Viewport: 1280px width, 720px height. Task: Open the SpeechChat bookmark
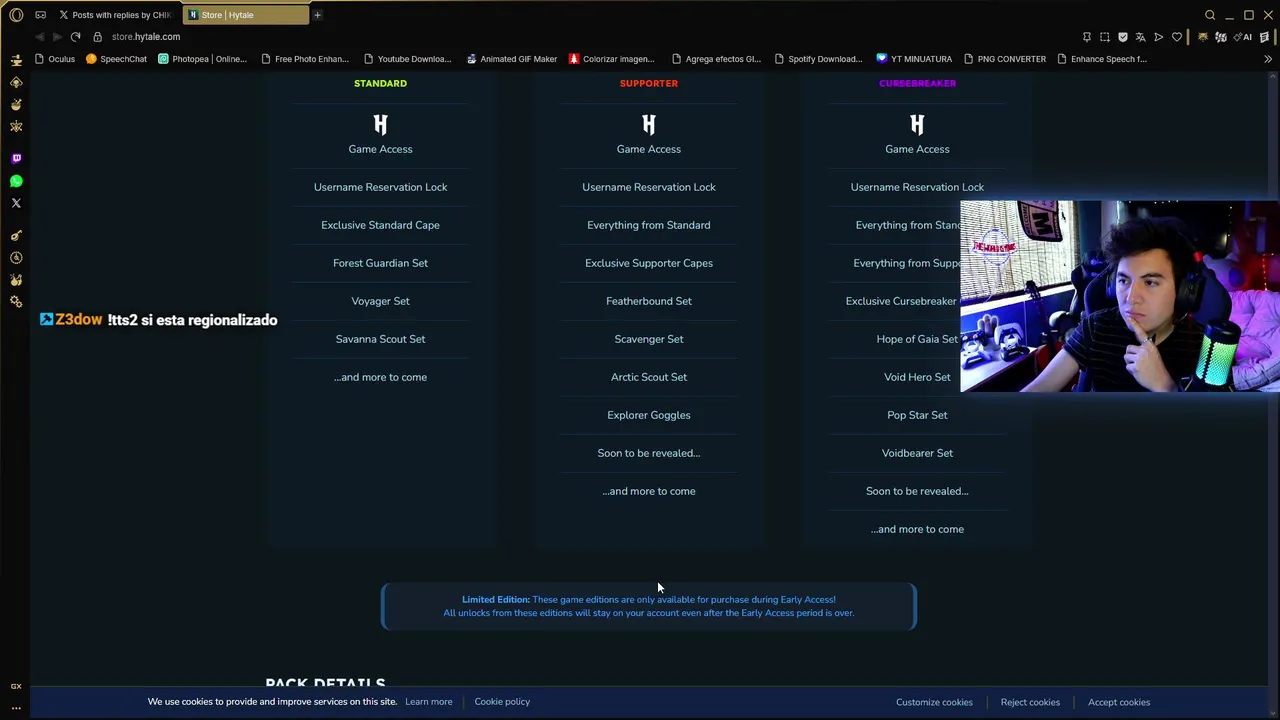click(x=116, y=59)
